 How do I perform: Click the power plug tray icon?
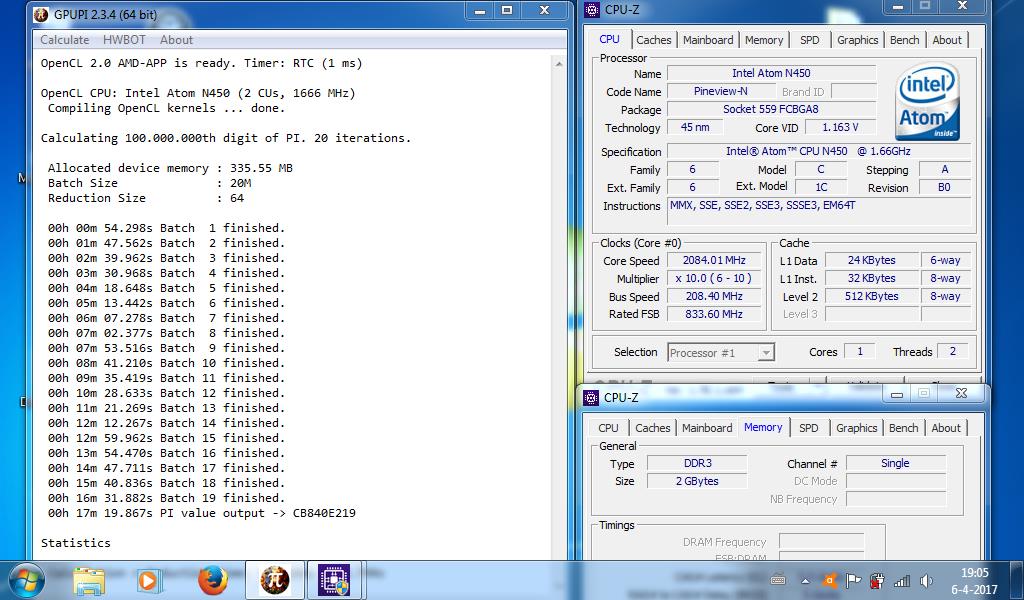click(878, 580)
